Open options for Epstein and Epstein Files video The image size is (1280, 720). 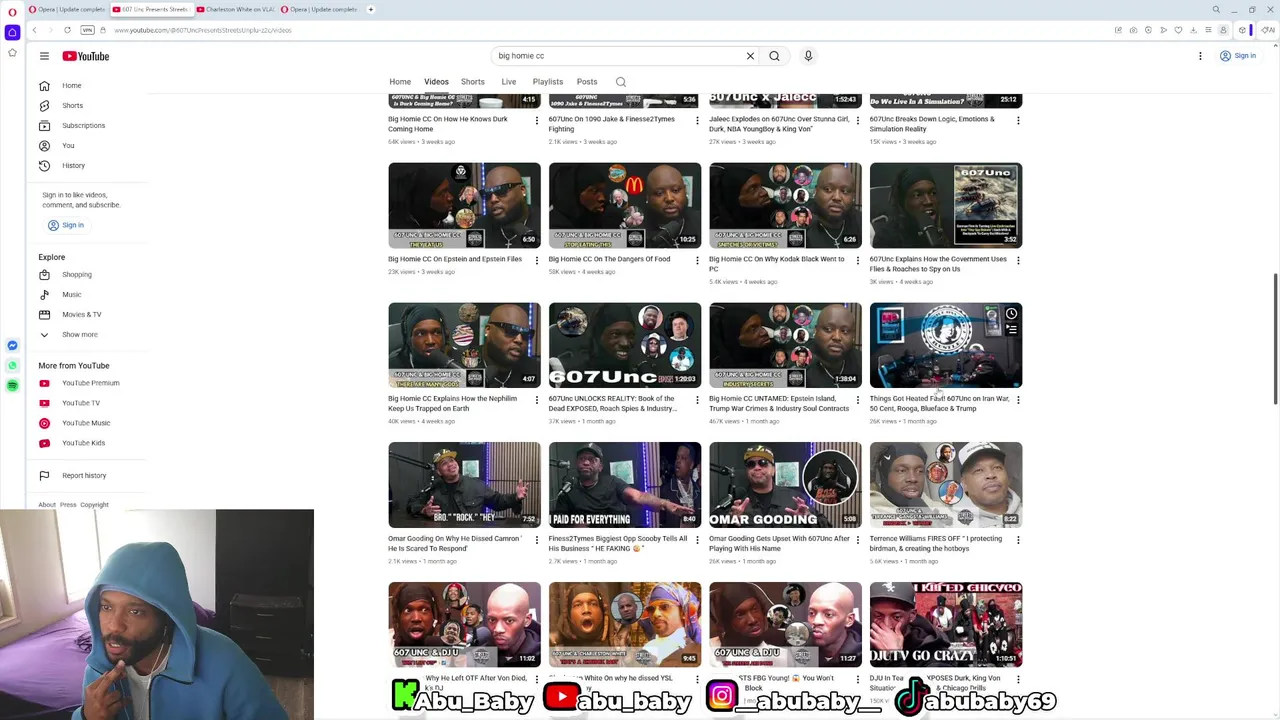point(537,260)
